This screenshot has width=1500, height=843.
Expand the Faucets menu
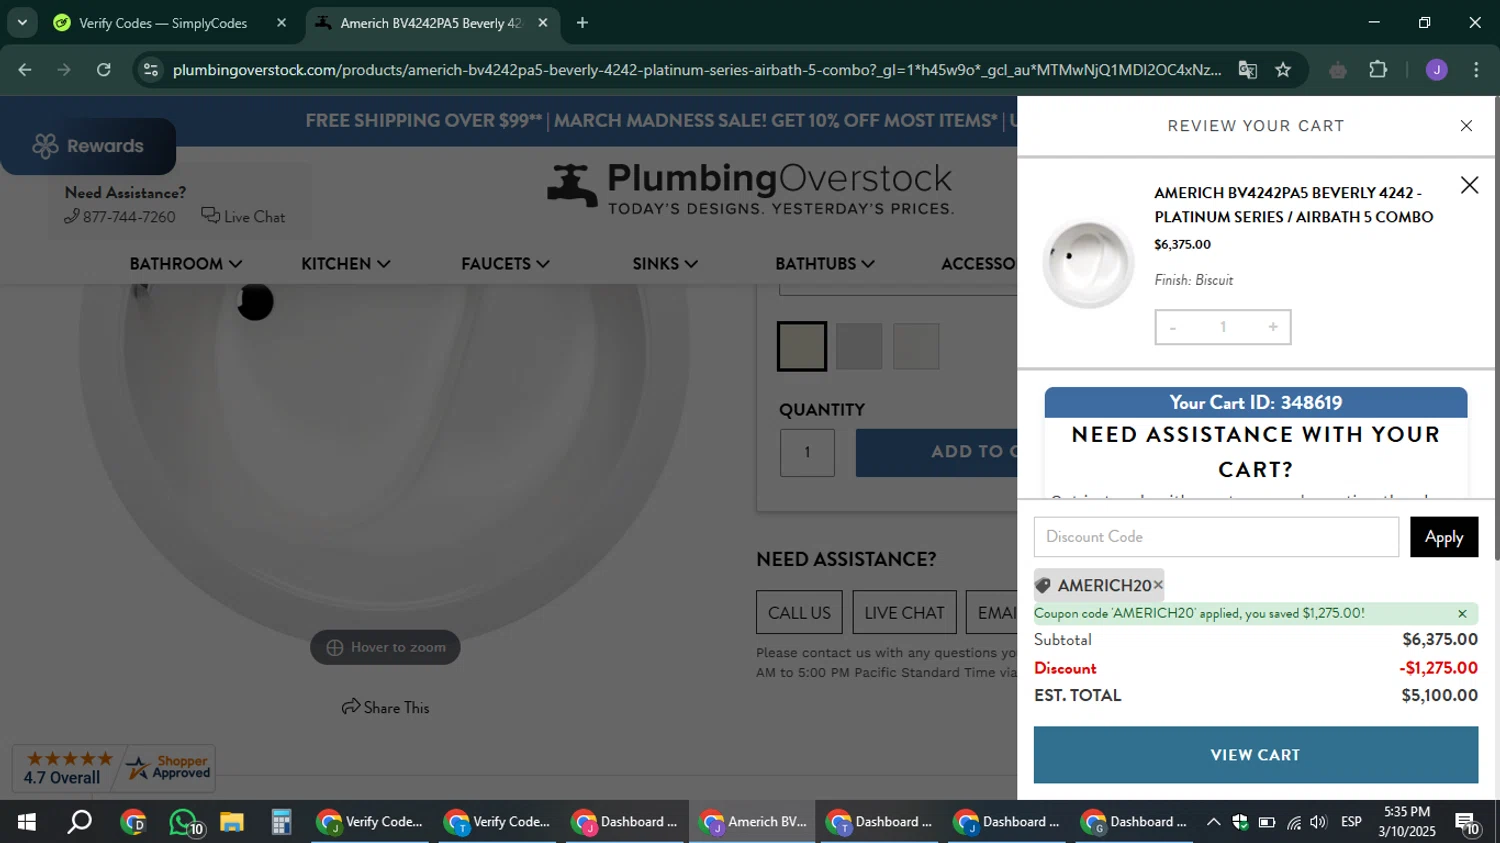point(505,264)
